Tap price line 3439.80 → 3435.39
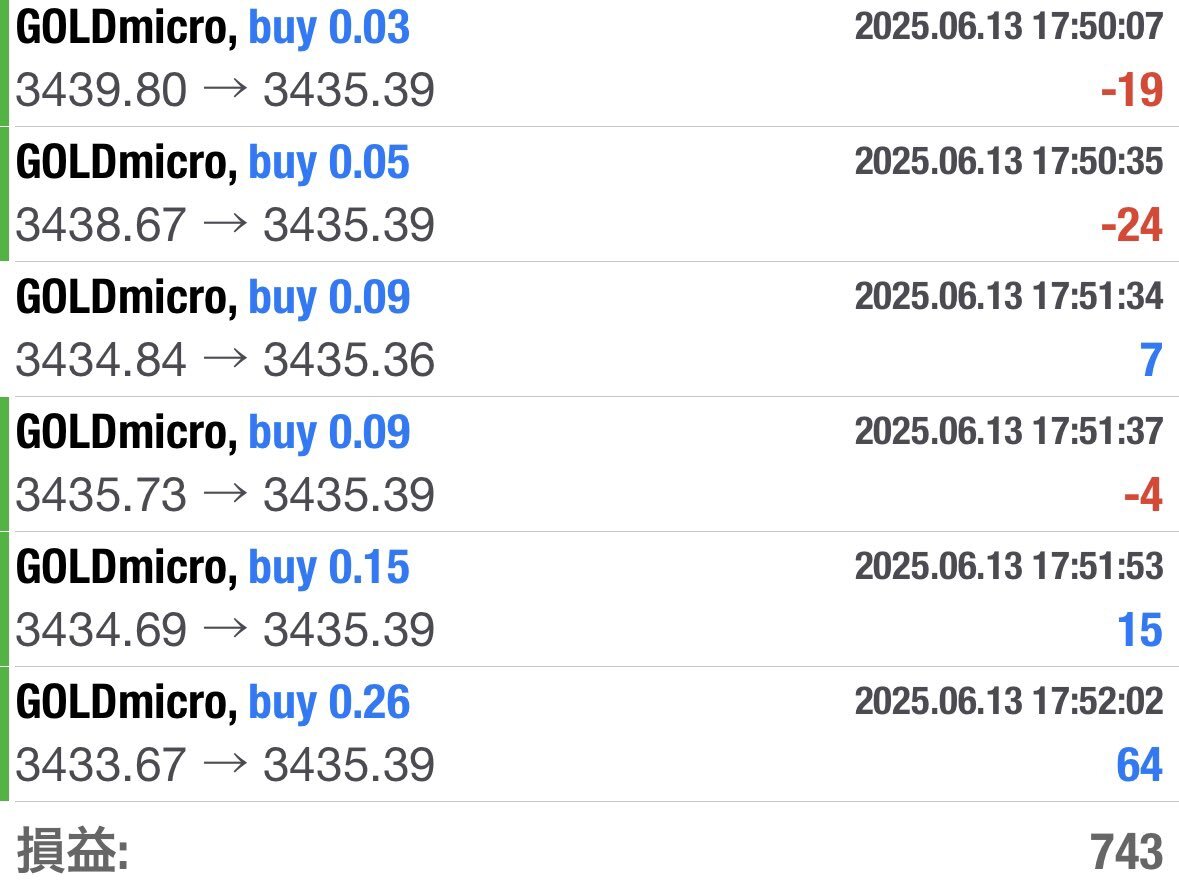1179x890 pixels. (x=225, y=92)
